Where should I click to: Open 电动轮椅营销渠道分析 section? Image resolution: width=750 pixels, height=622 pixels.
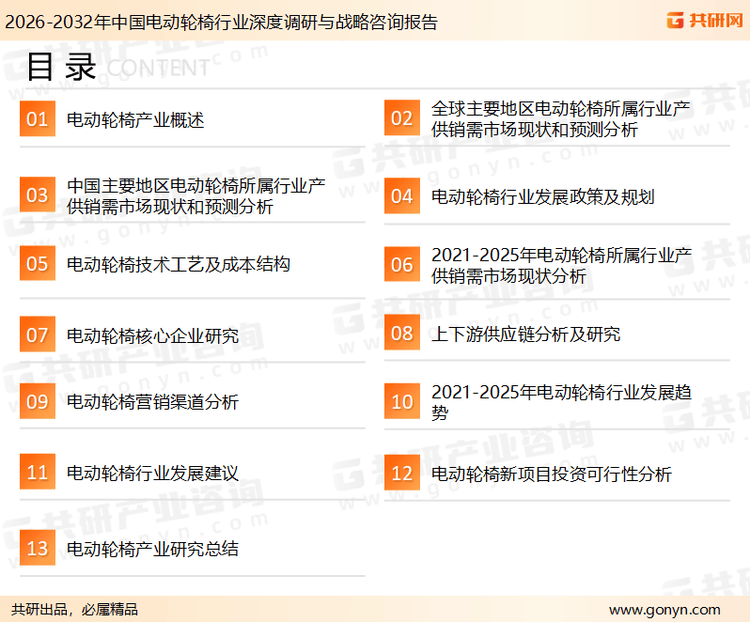coord(152,402)
